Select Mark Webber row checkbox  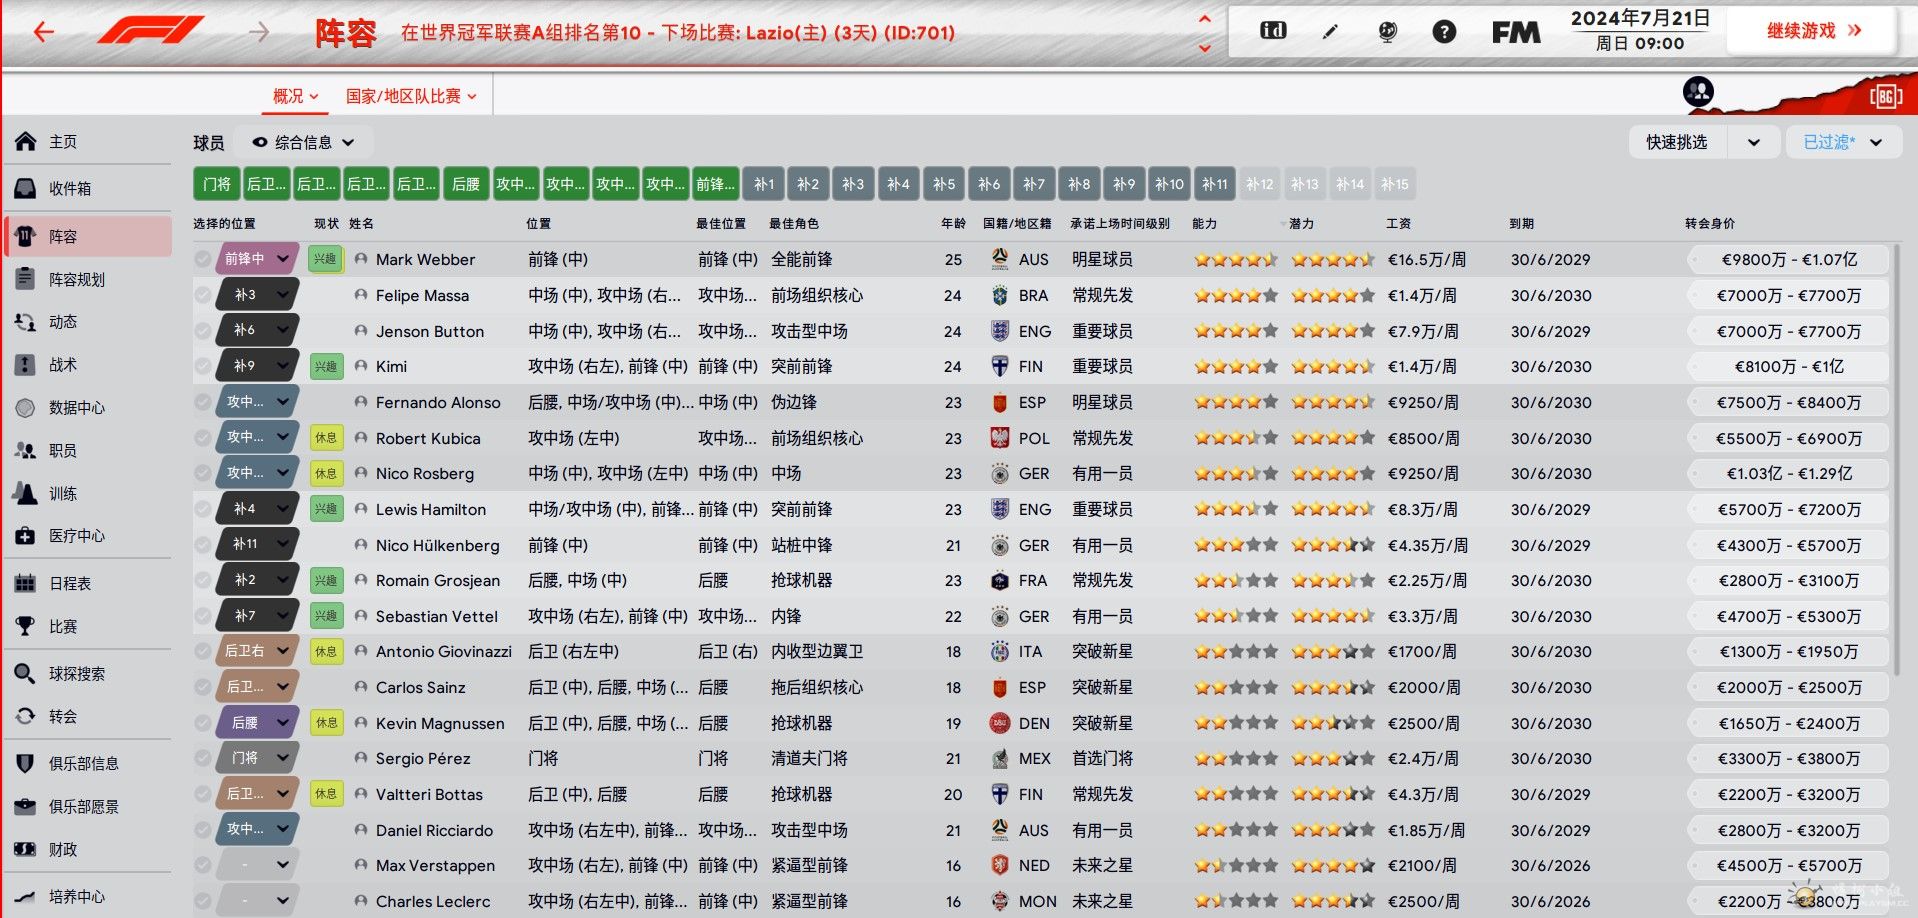[203, 259]
